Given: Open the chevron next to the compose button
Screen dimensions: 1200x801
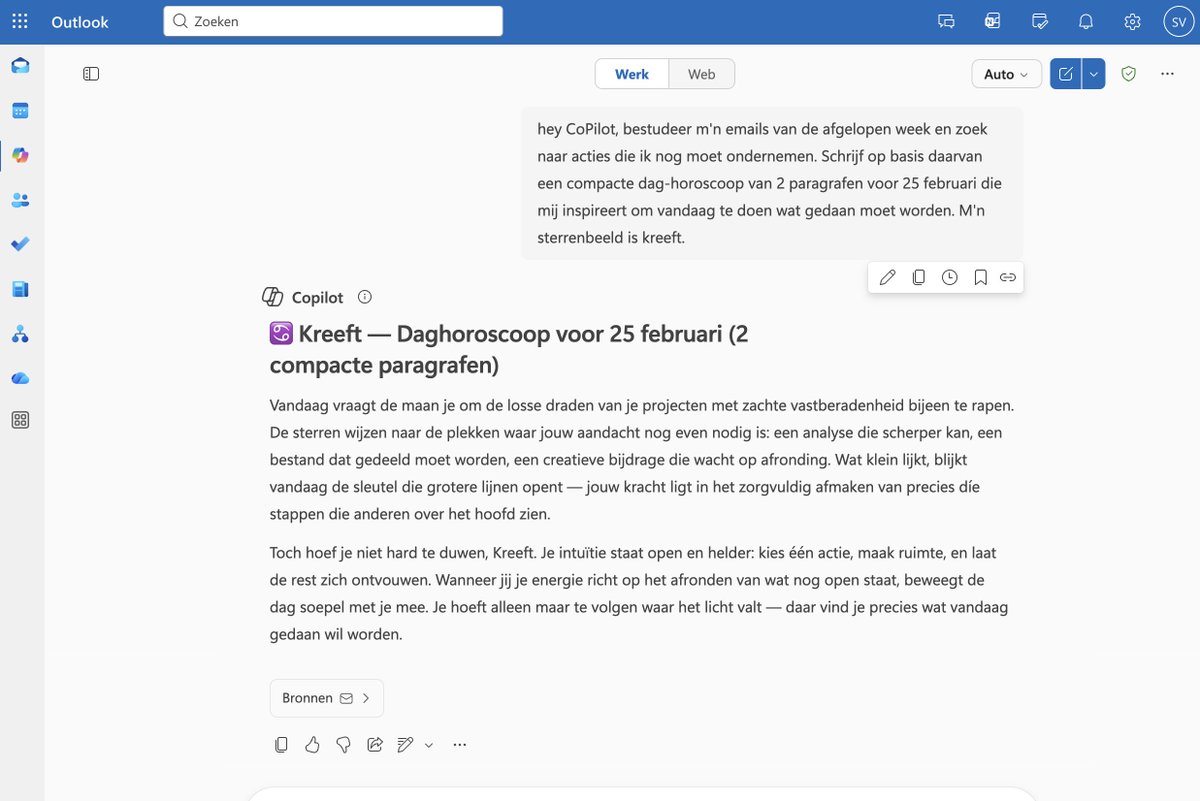Looking at the screenshot, I should tap(1092, 73).
